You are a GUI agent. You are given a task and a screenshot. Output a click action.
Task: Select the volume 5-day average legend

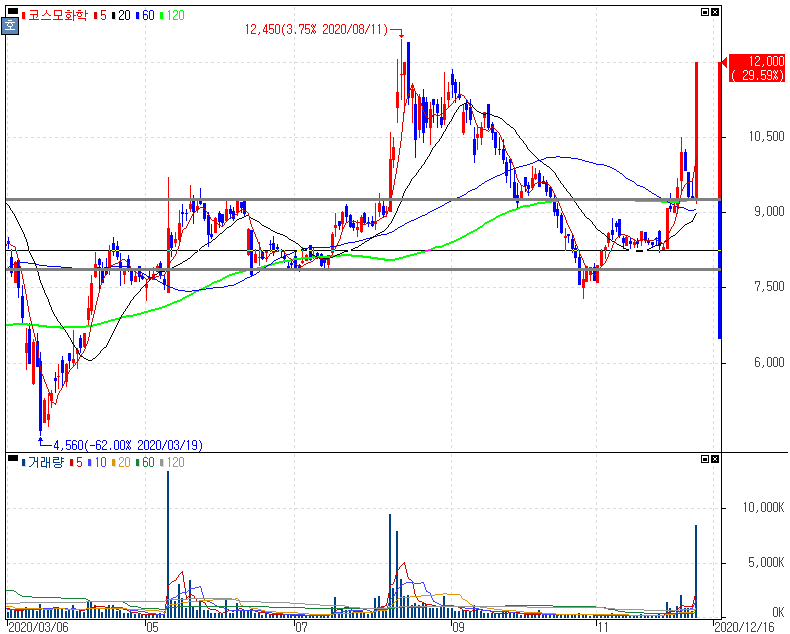coord(76,462)
